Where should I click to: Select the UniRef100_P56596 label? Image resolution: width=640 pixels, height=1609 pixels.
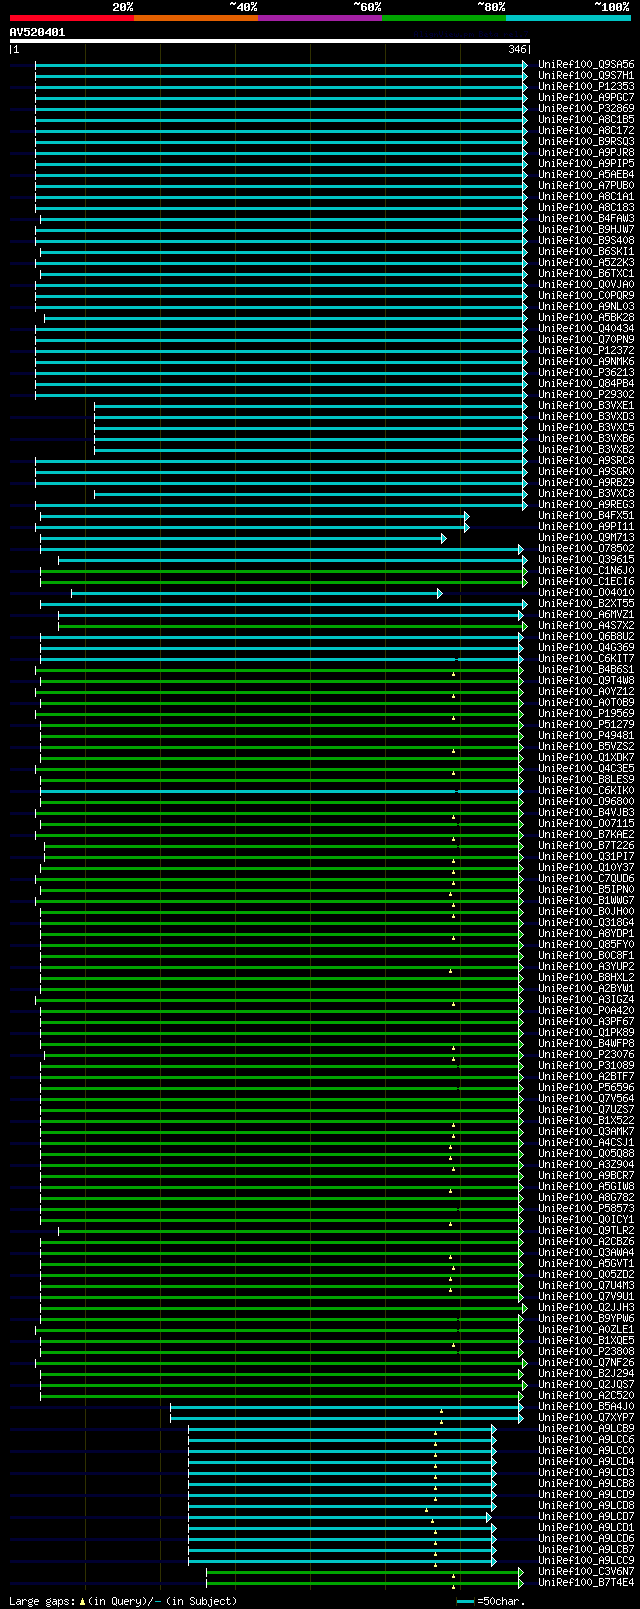[x=586, y=1088]
